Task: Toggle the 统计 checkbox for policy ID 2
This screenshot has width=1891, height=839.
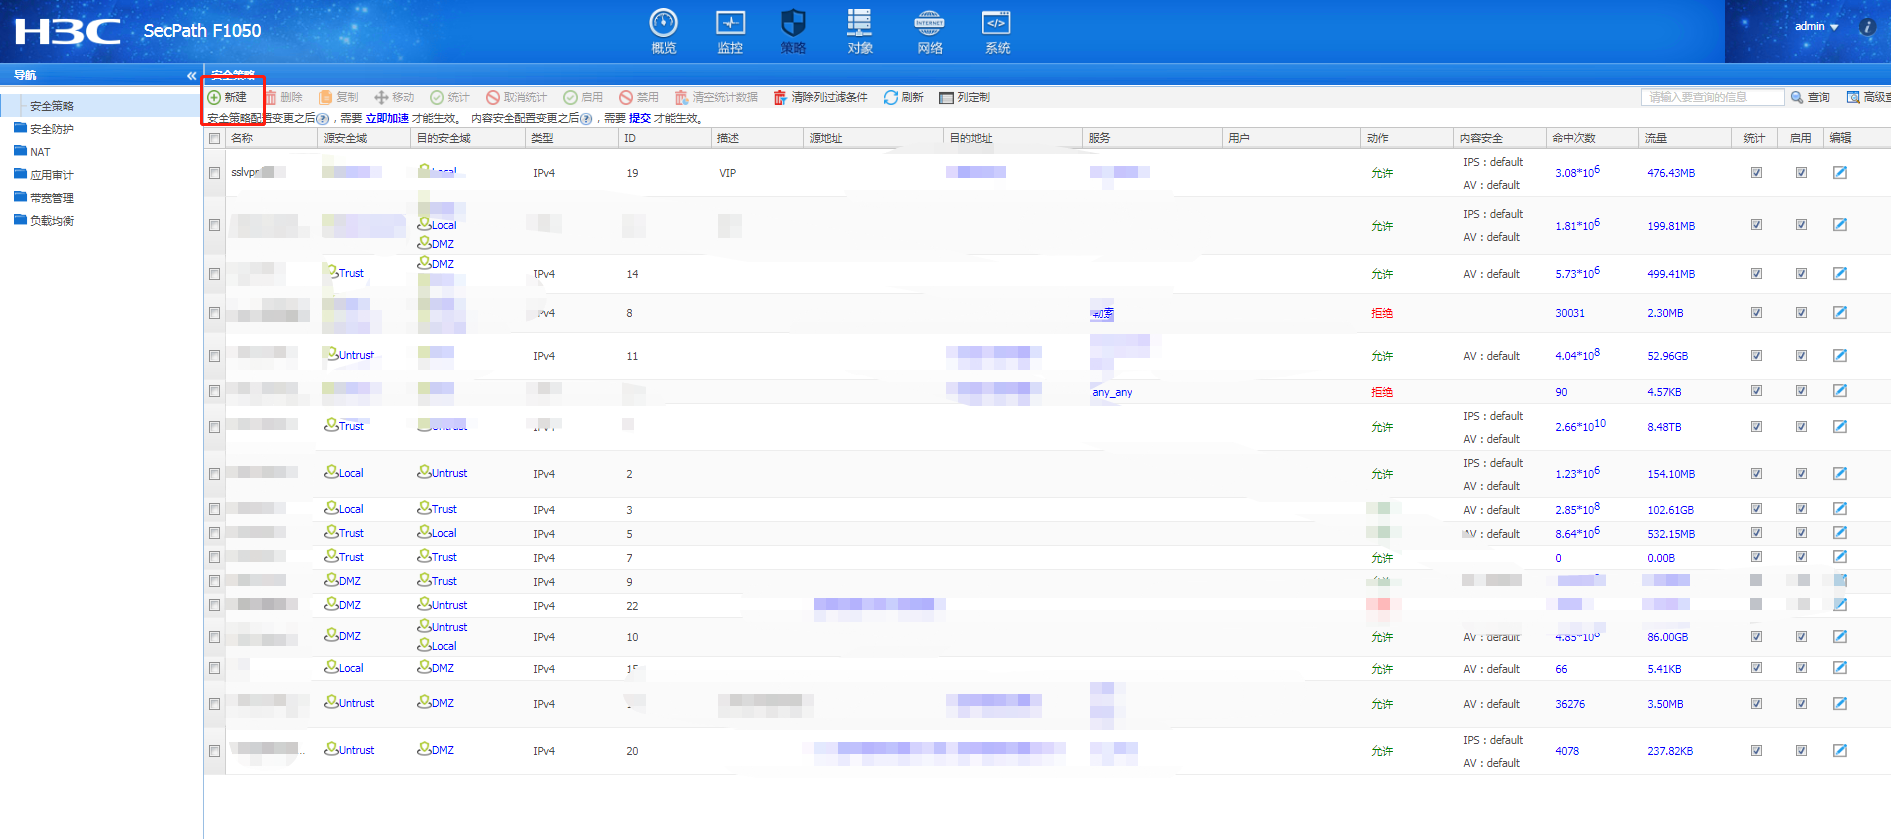Action: coord(1756,474)
